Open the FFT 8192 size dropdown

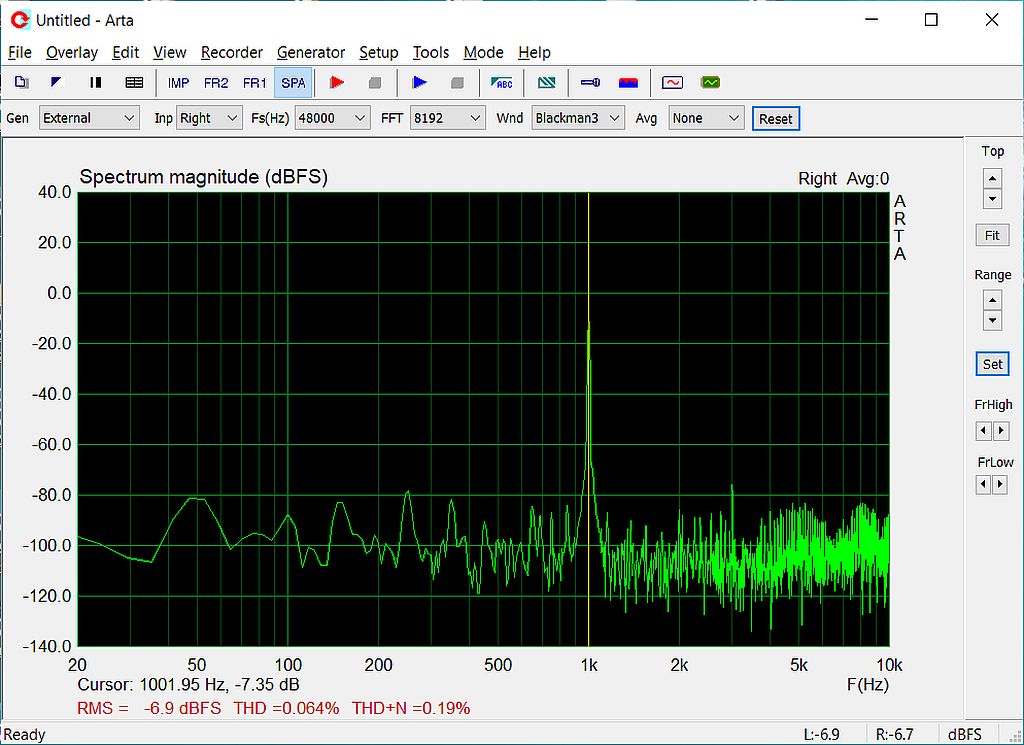pyautogui.click(x=447, y=118)
